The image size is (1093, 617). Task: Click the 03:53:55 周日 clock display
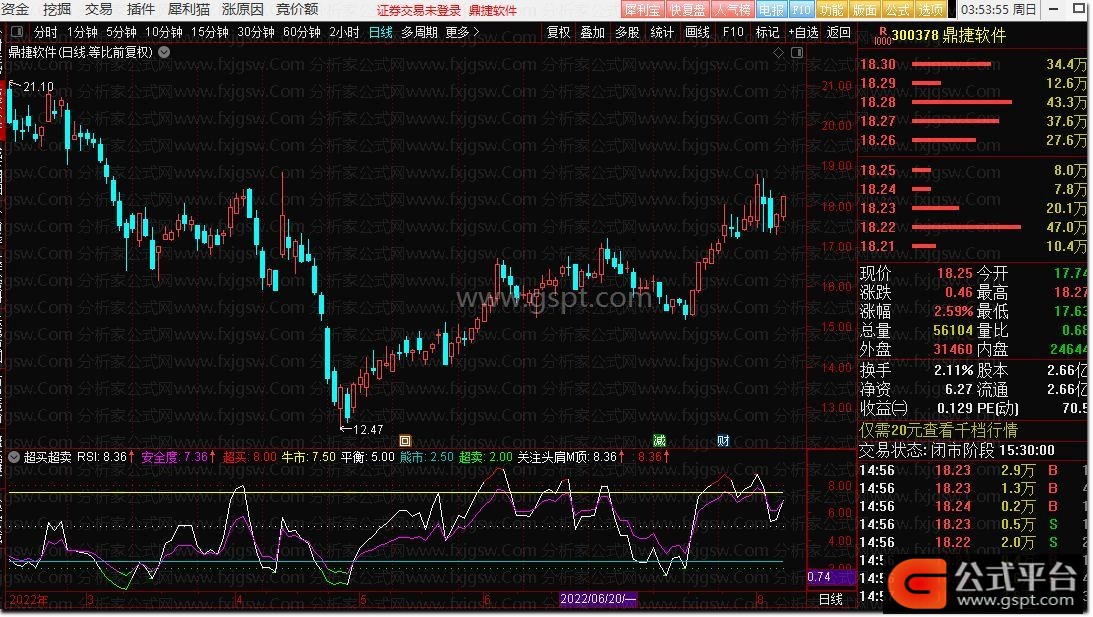[x=999, y=10]
